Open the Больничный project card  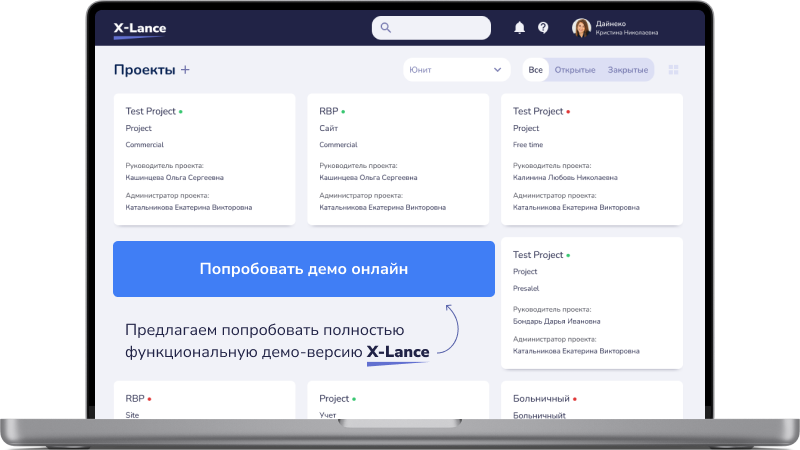click(x=592, y=400)
